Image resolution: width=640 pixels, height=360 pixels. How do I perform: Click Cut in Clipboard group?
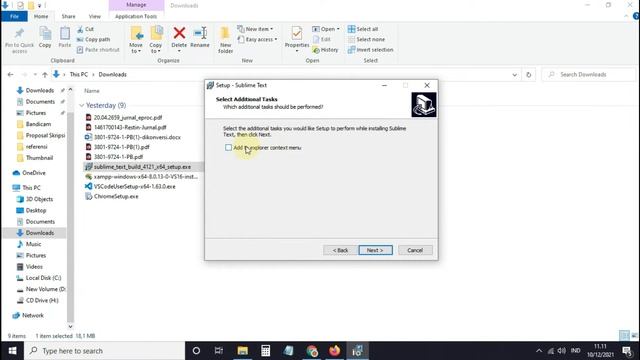click(x=85, y=29)
